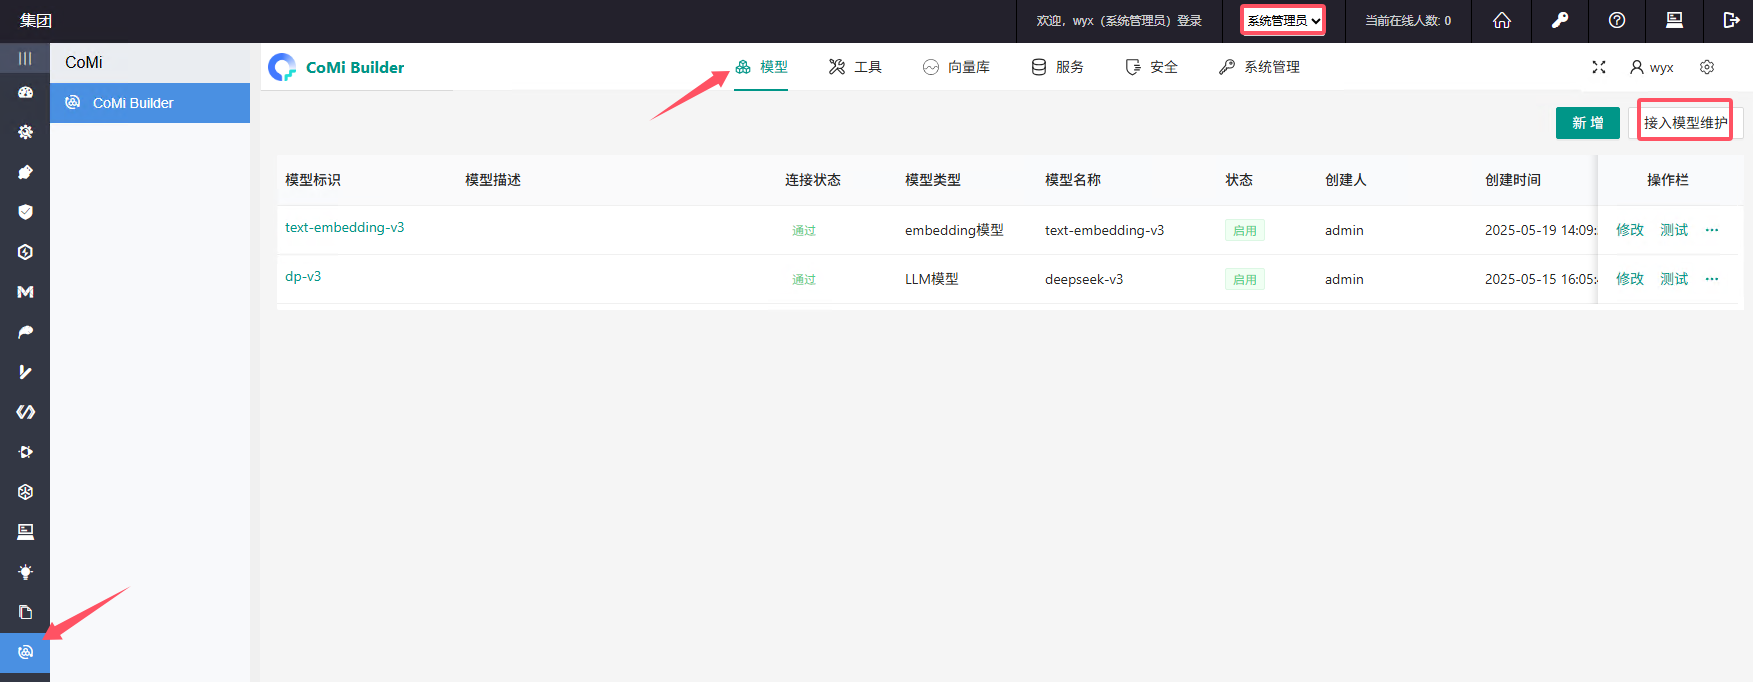Click the 集团 title at top left
This screenshot has height=682, width=1753.
pos(36,20)
